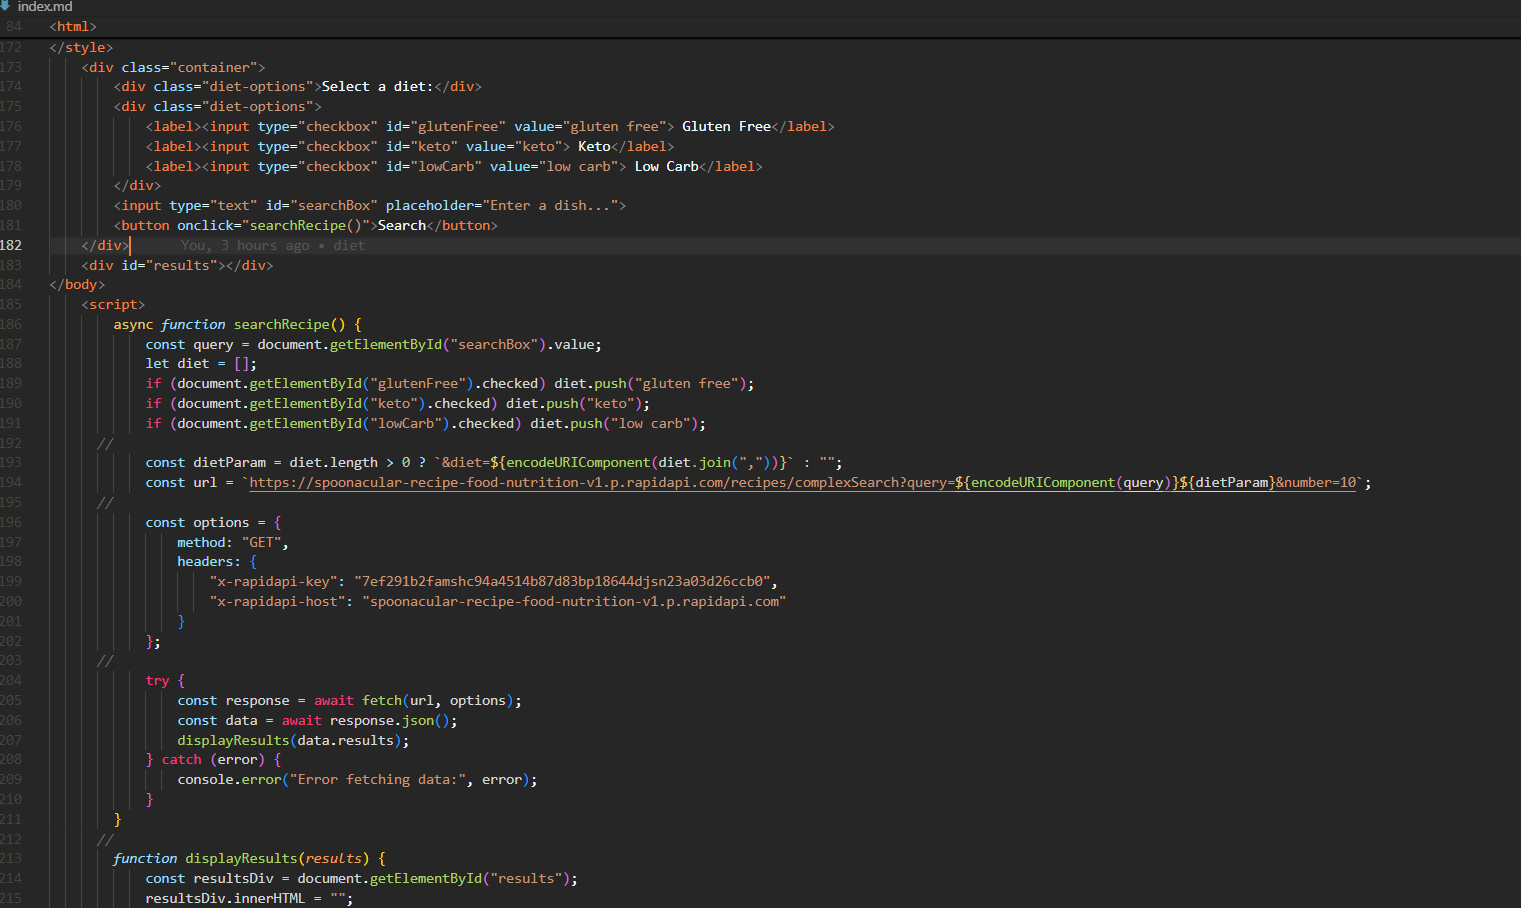Click the <div id="results"> line

point(177,266)
